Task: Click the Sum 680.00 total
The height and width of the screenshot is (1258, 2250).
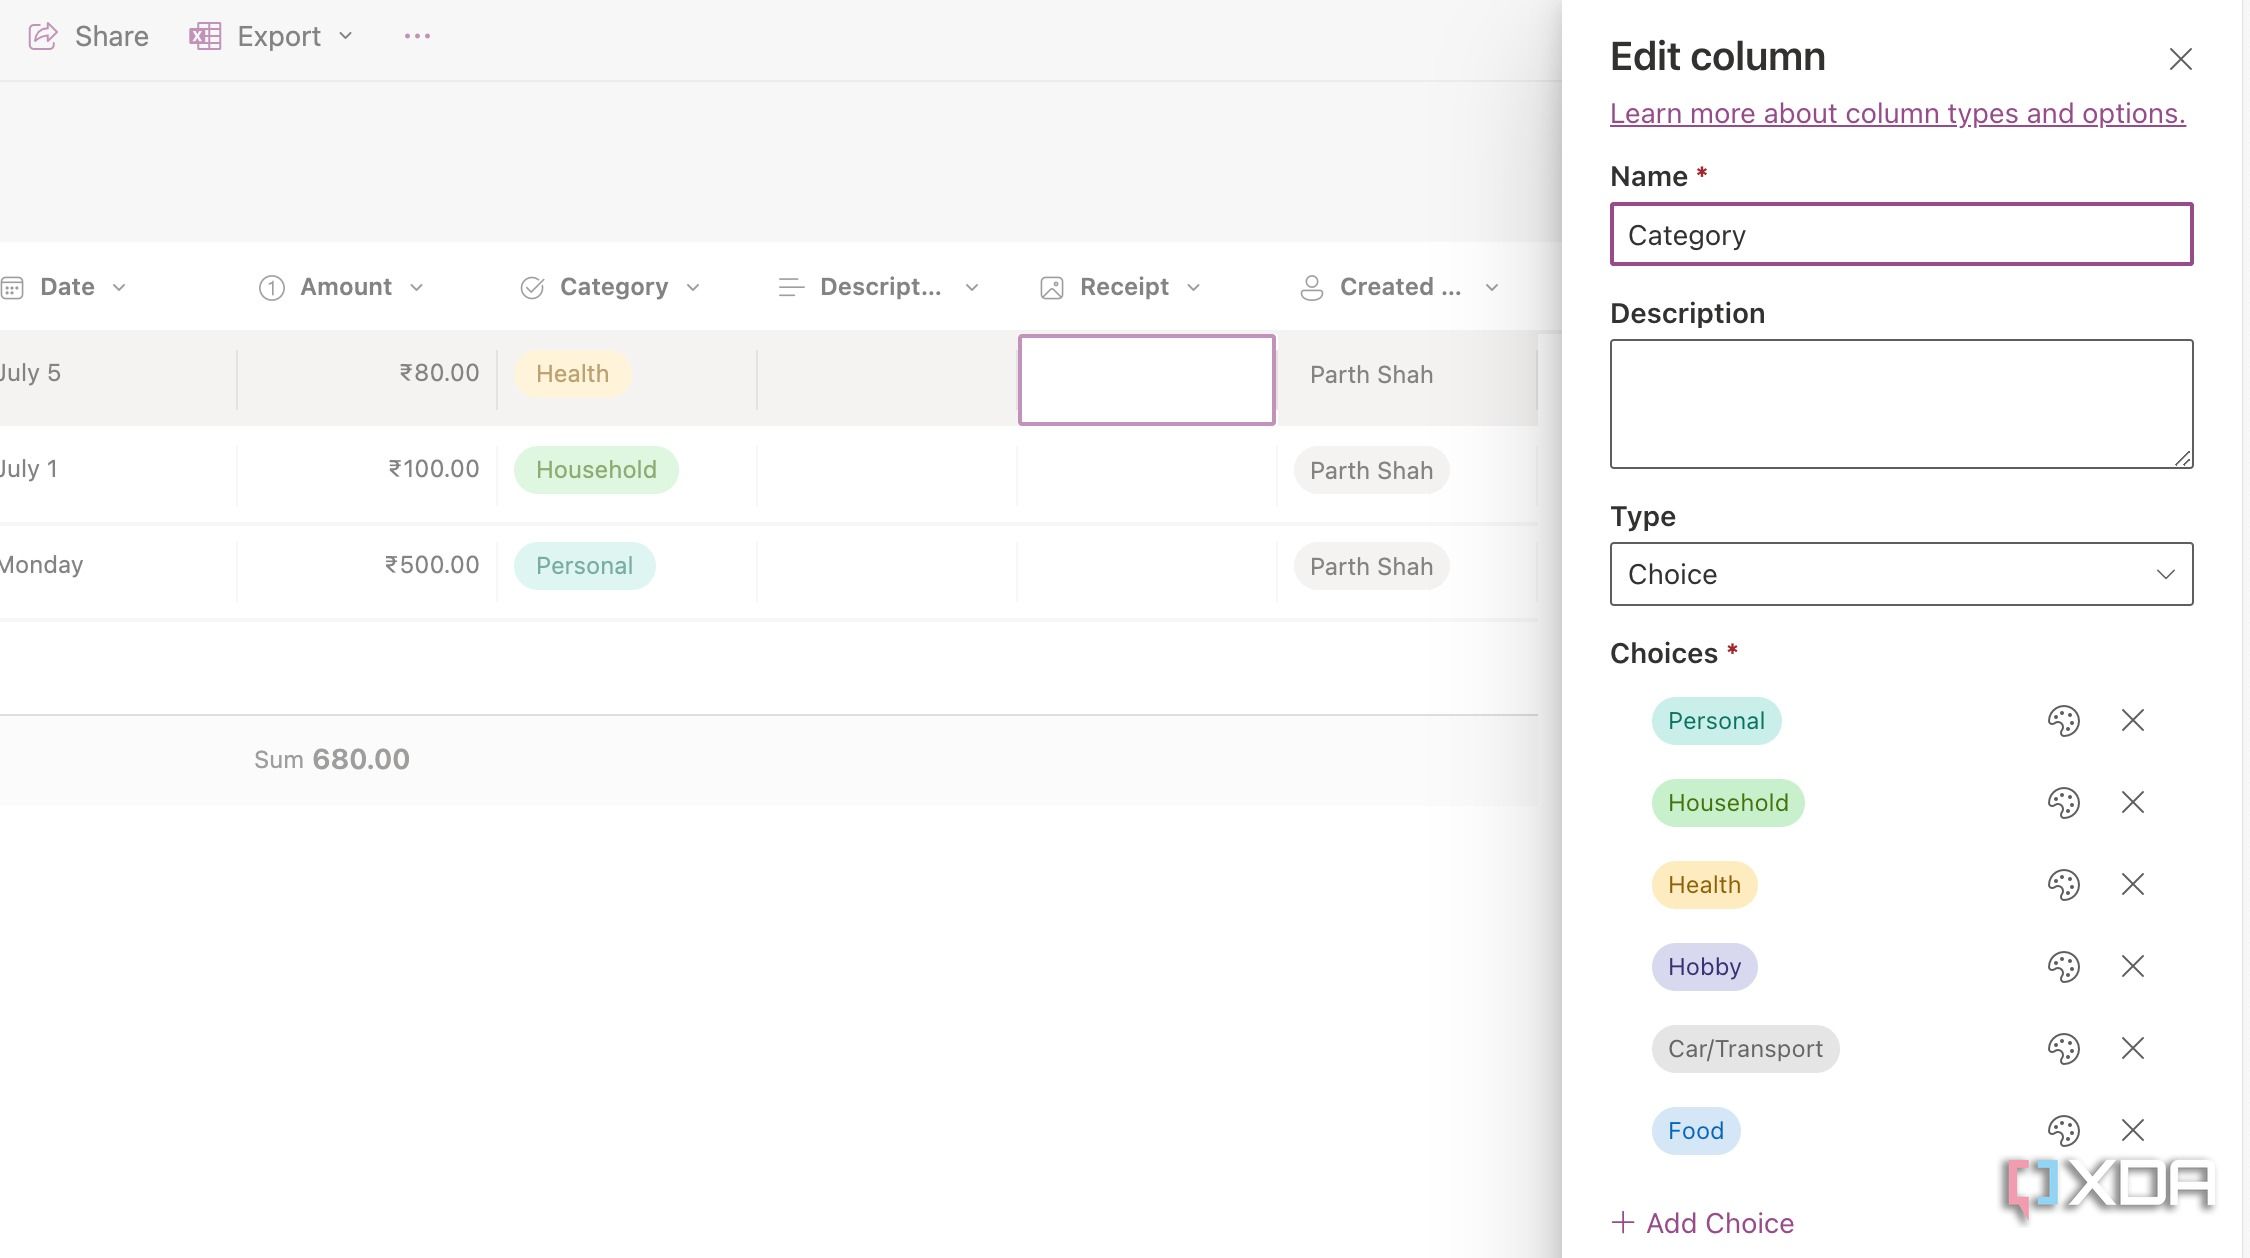Action: (x=332, y=759)
